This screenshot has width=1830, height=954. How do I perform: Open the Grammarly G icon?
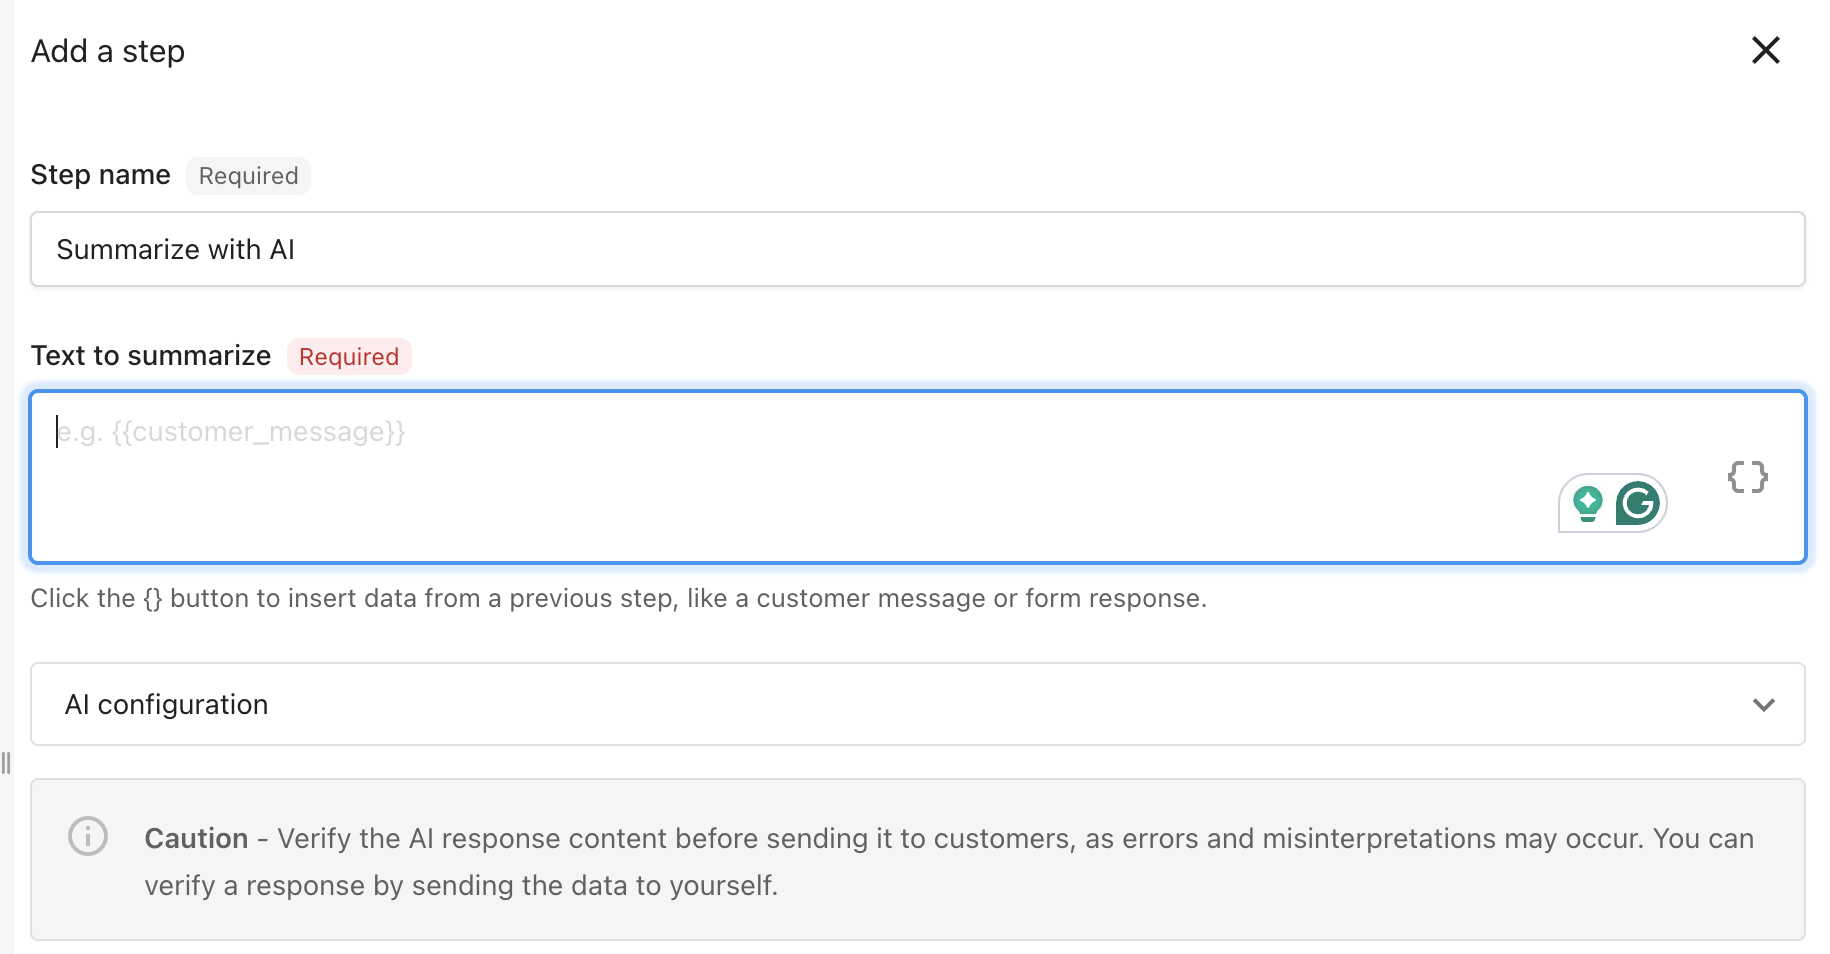[x=1638, y=503]
